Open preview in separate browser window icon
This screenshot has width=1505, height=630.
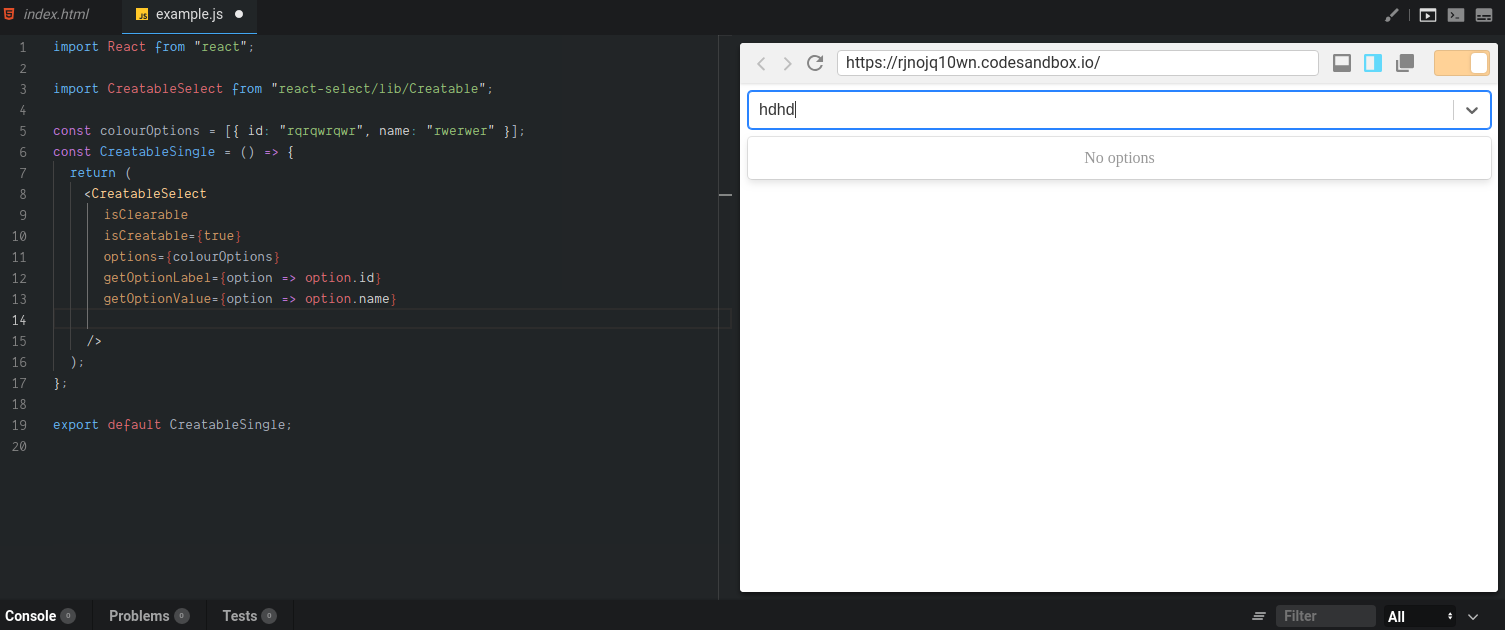click(1404, 62)
